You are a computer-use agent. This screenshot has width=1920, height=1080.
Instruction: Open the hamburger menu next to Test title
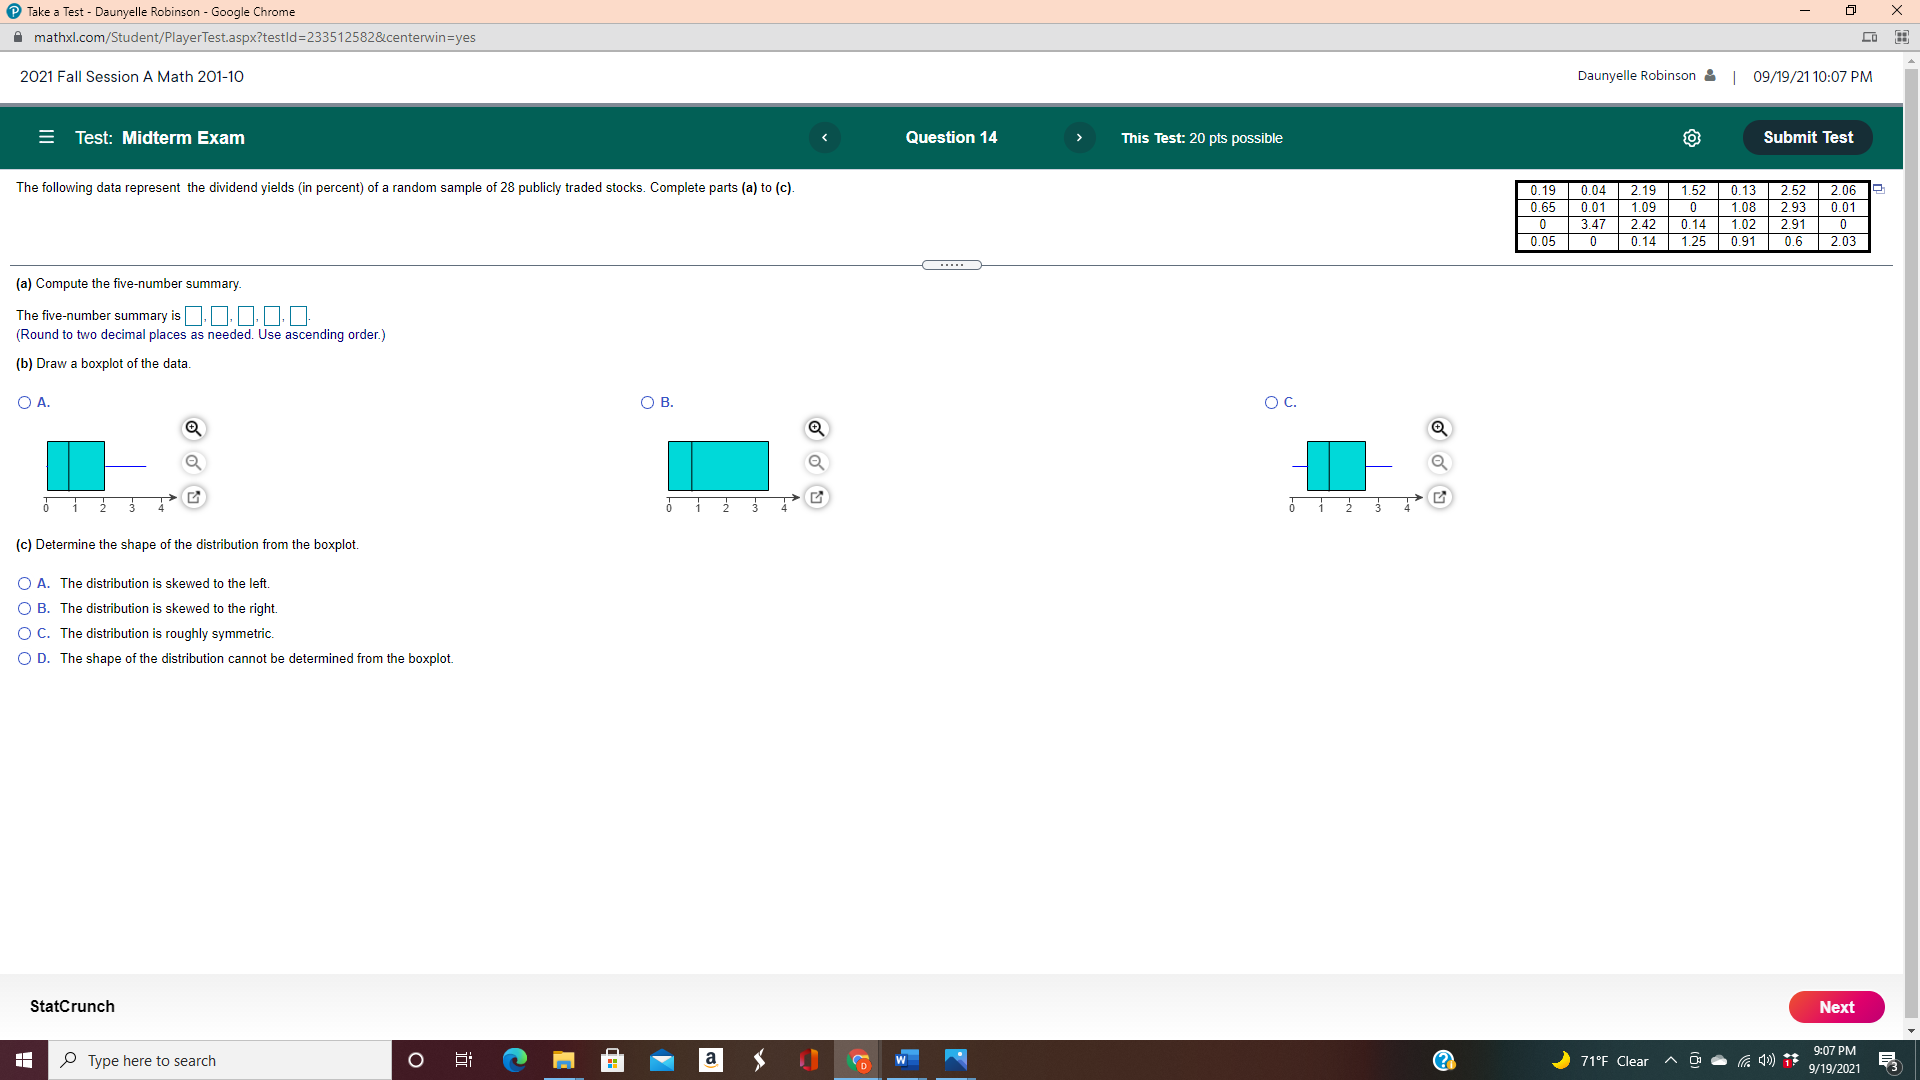[46, 137]
